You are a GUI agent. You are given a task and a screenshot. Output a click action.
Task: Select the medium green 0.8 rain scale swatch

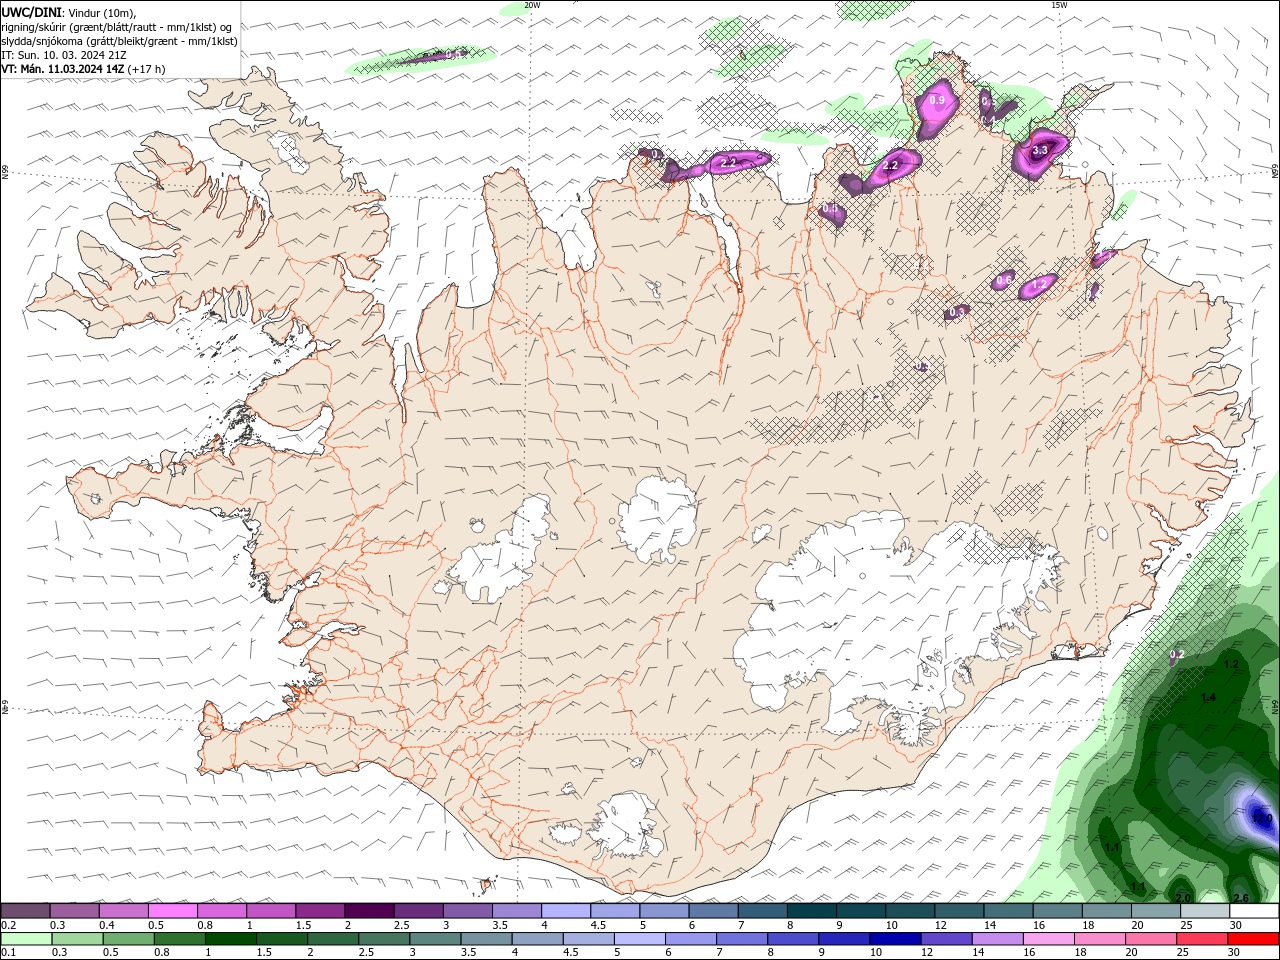click(179, 939)
